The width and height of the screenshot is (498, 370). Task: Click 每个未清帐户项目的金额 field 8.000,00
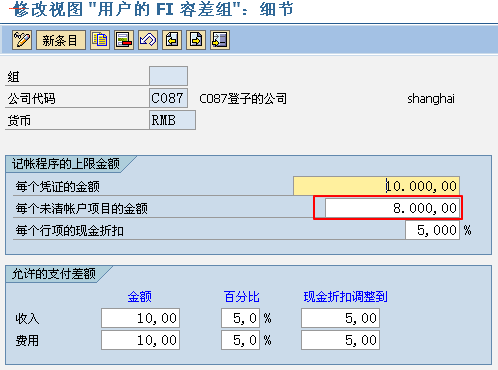392,208
